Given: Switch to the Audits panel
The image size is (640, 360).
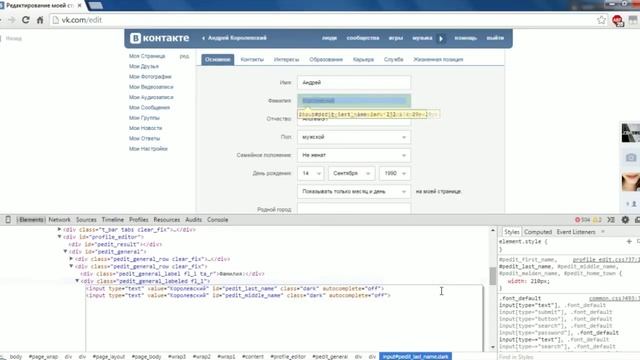Looking at the screenshot, I should click(193, 220).
